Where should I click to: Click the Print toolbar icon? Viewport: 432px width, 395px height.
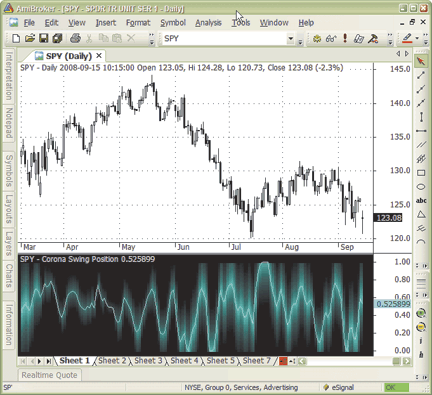[75, 38]
